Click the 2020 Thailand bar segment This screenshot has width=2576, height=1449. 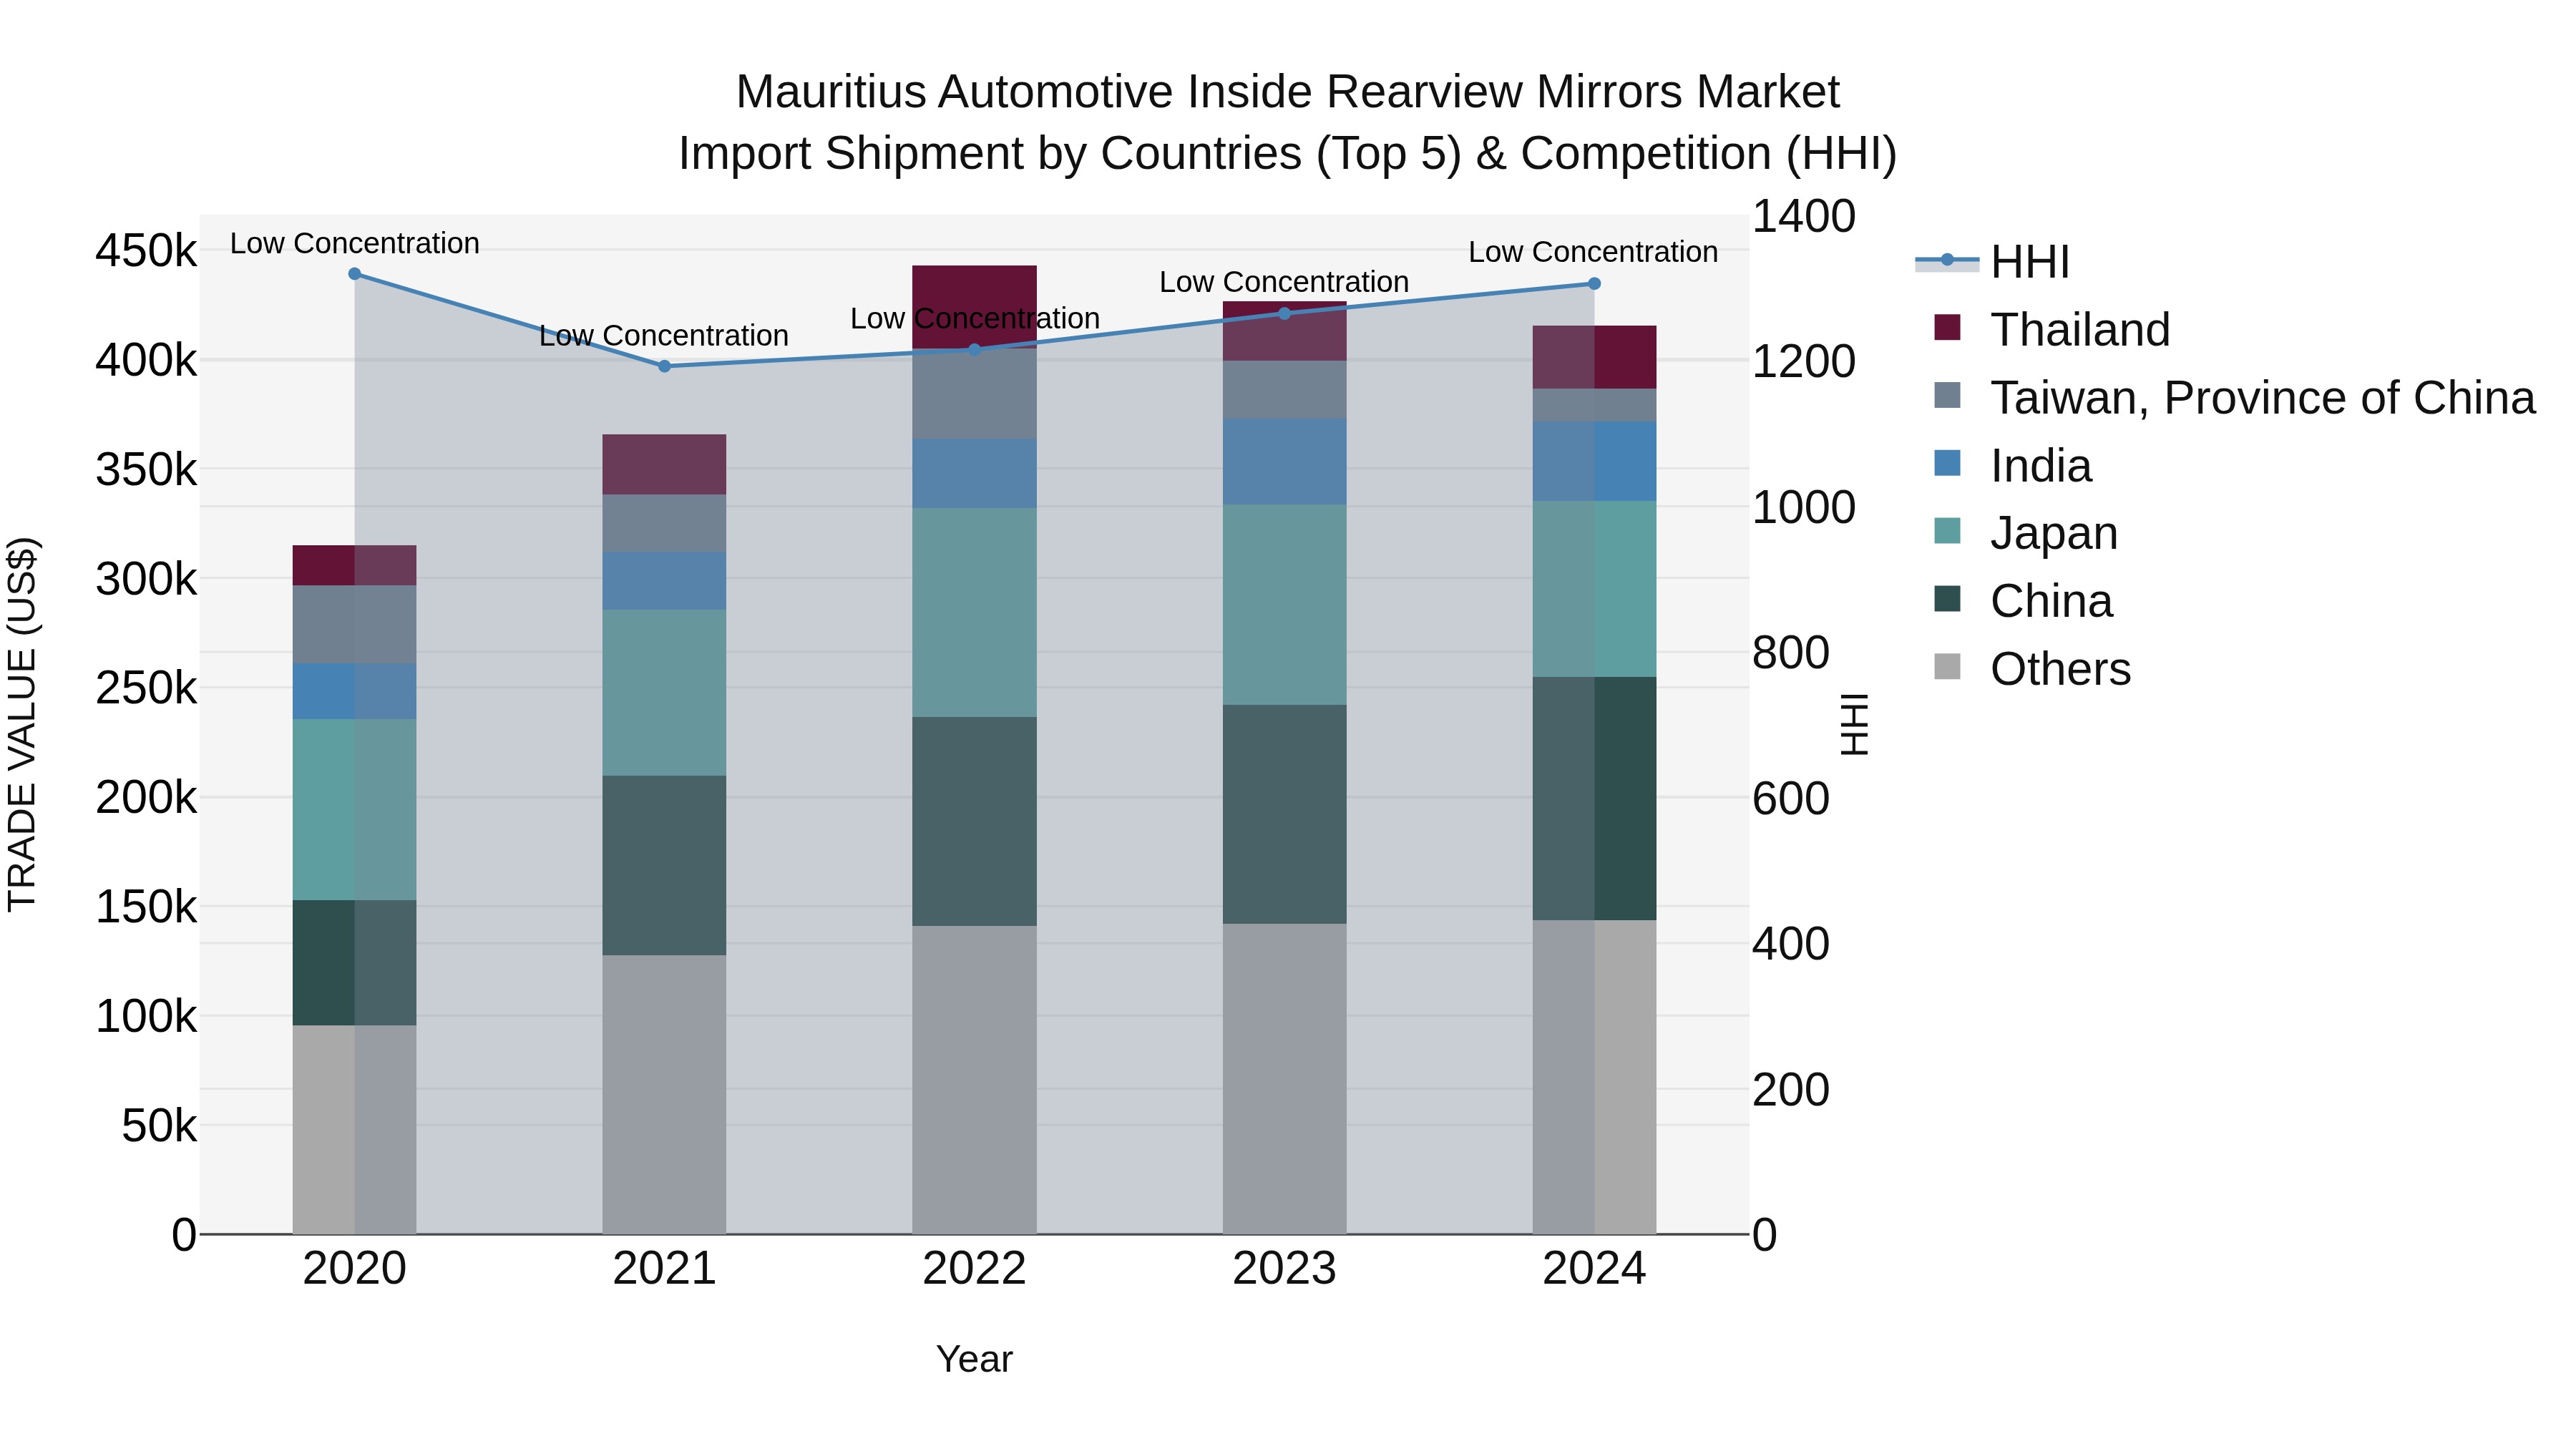[x=354, y=565]
